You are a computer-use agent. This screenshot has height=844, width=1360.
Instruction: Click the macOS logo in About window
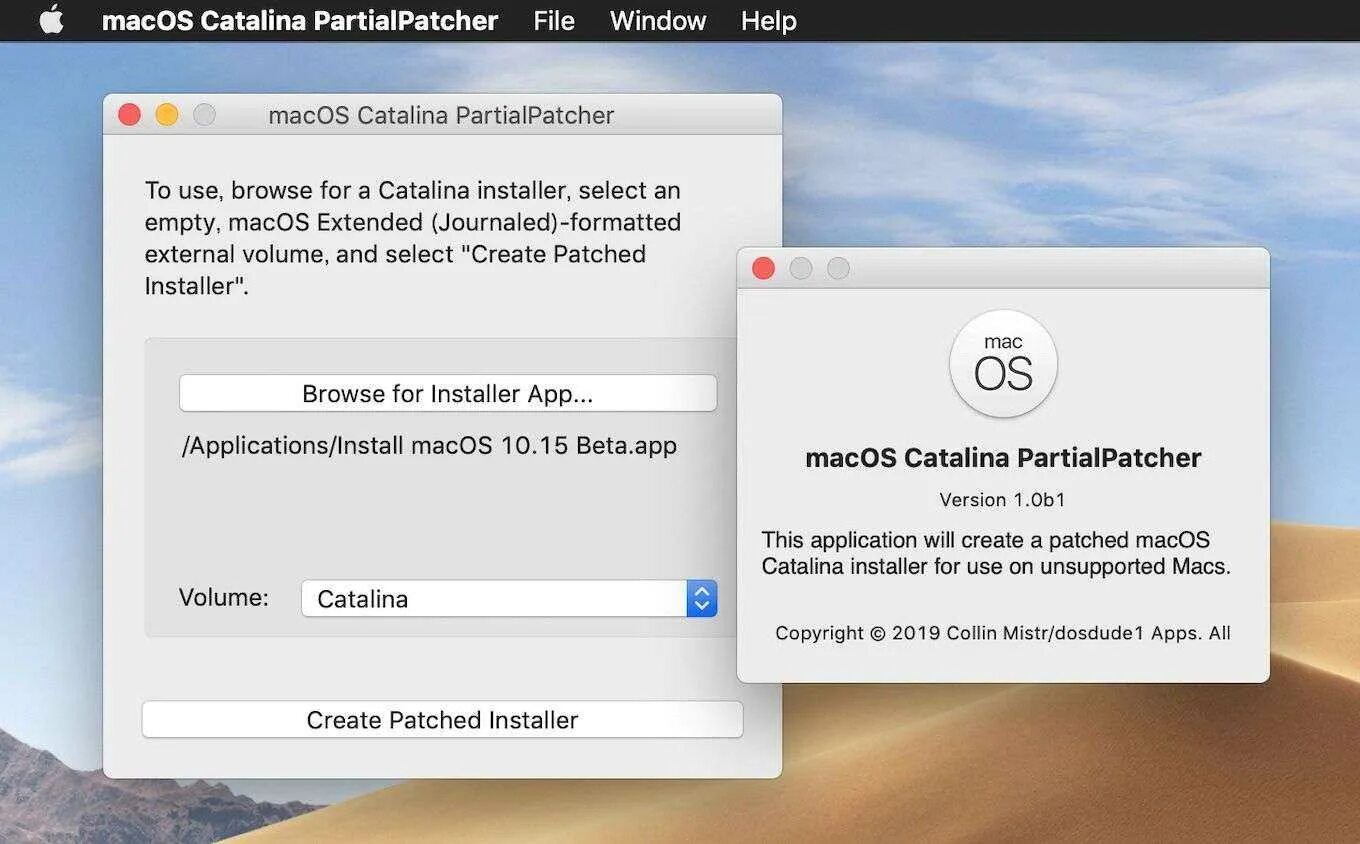[x=1003, y=364]
